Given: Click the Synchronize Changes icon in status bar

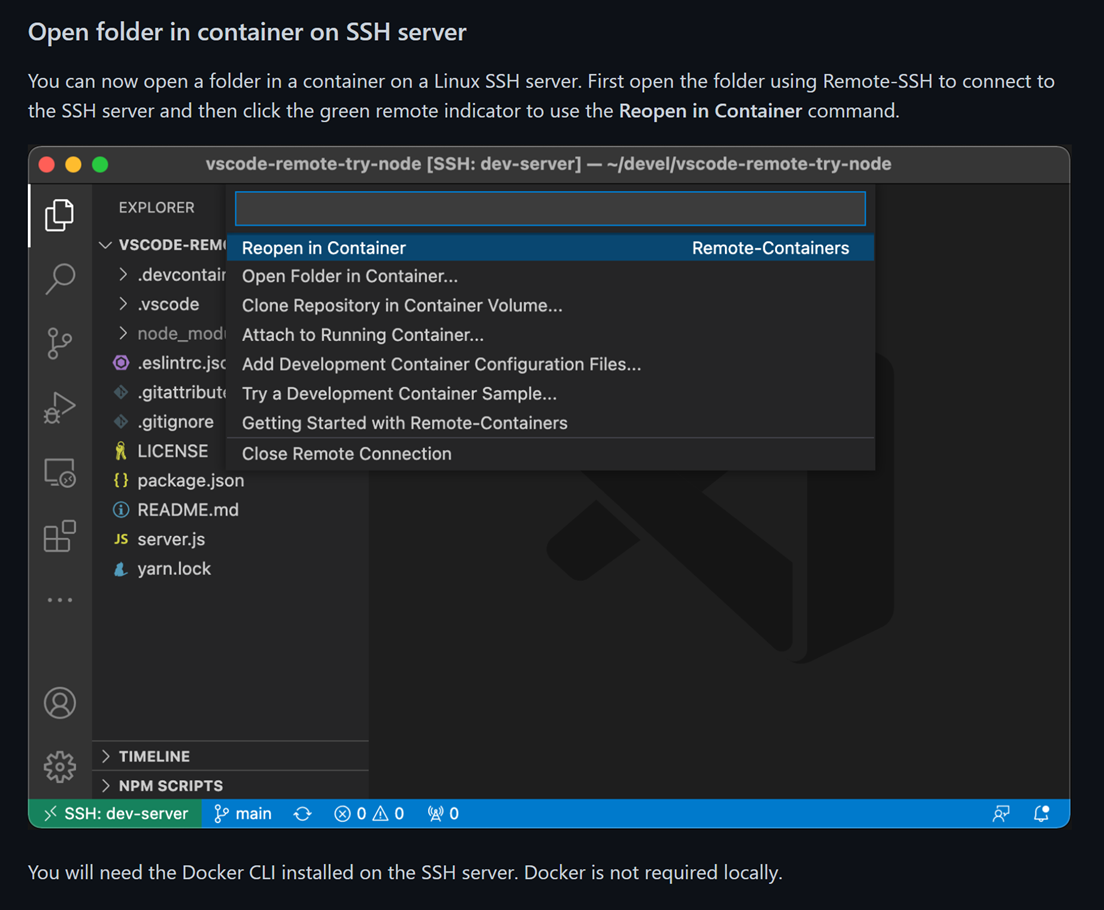Looking at the screenshot, I should (x=303, y=814).
